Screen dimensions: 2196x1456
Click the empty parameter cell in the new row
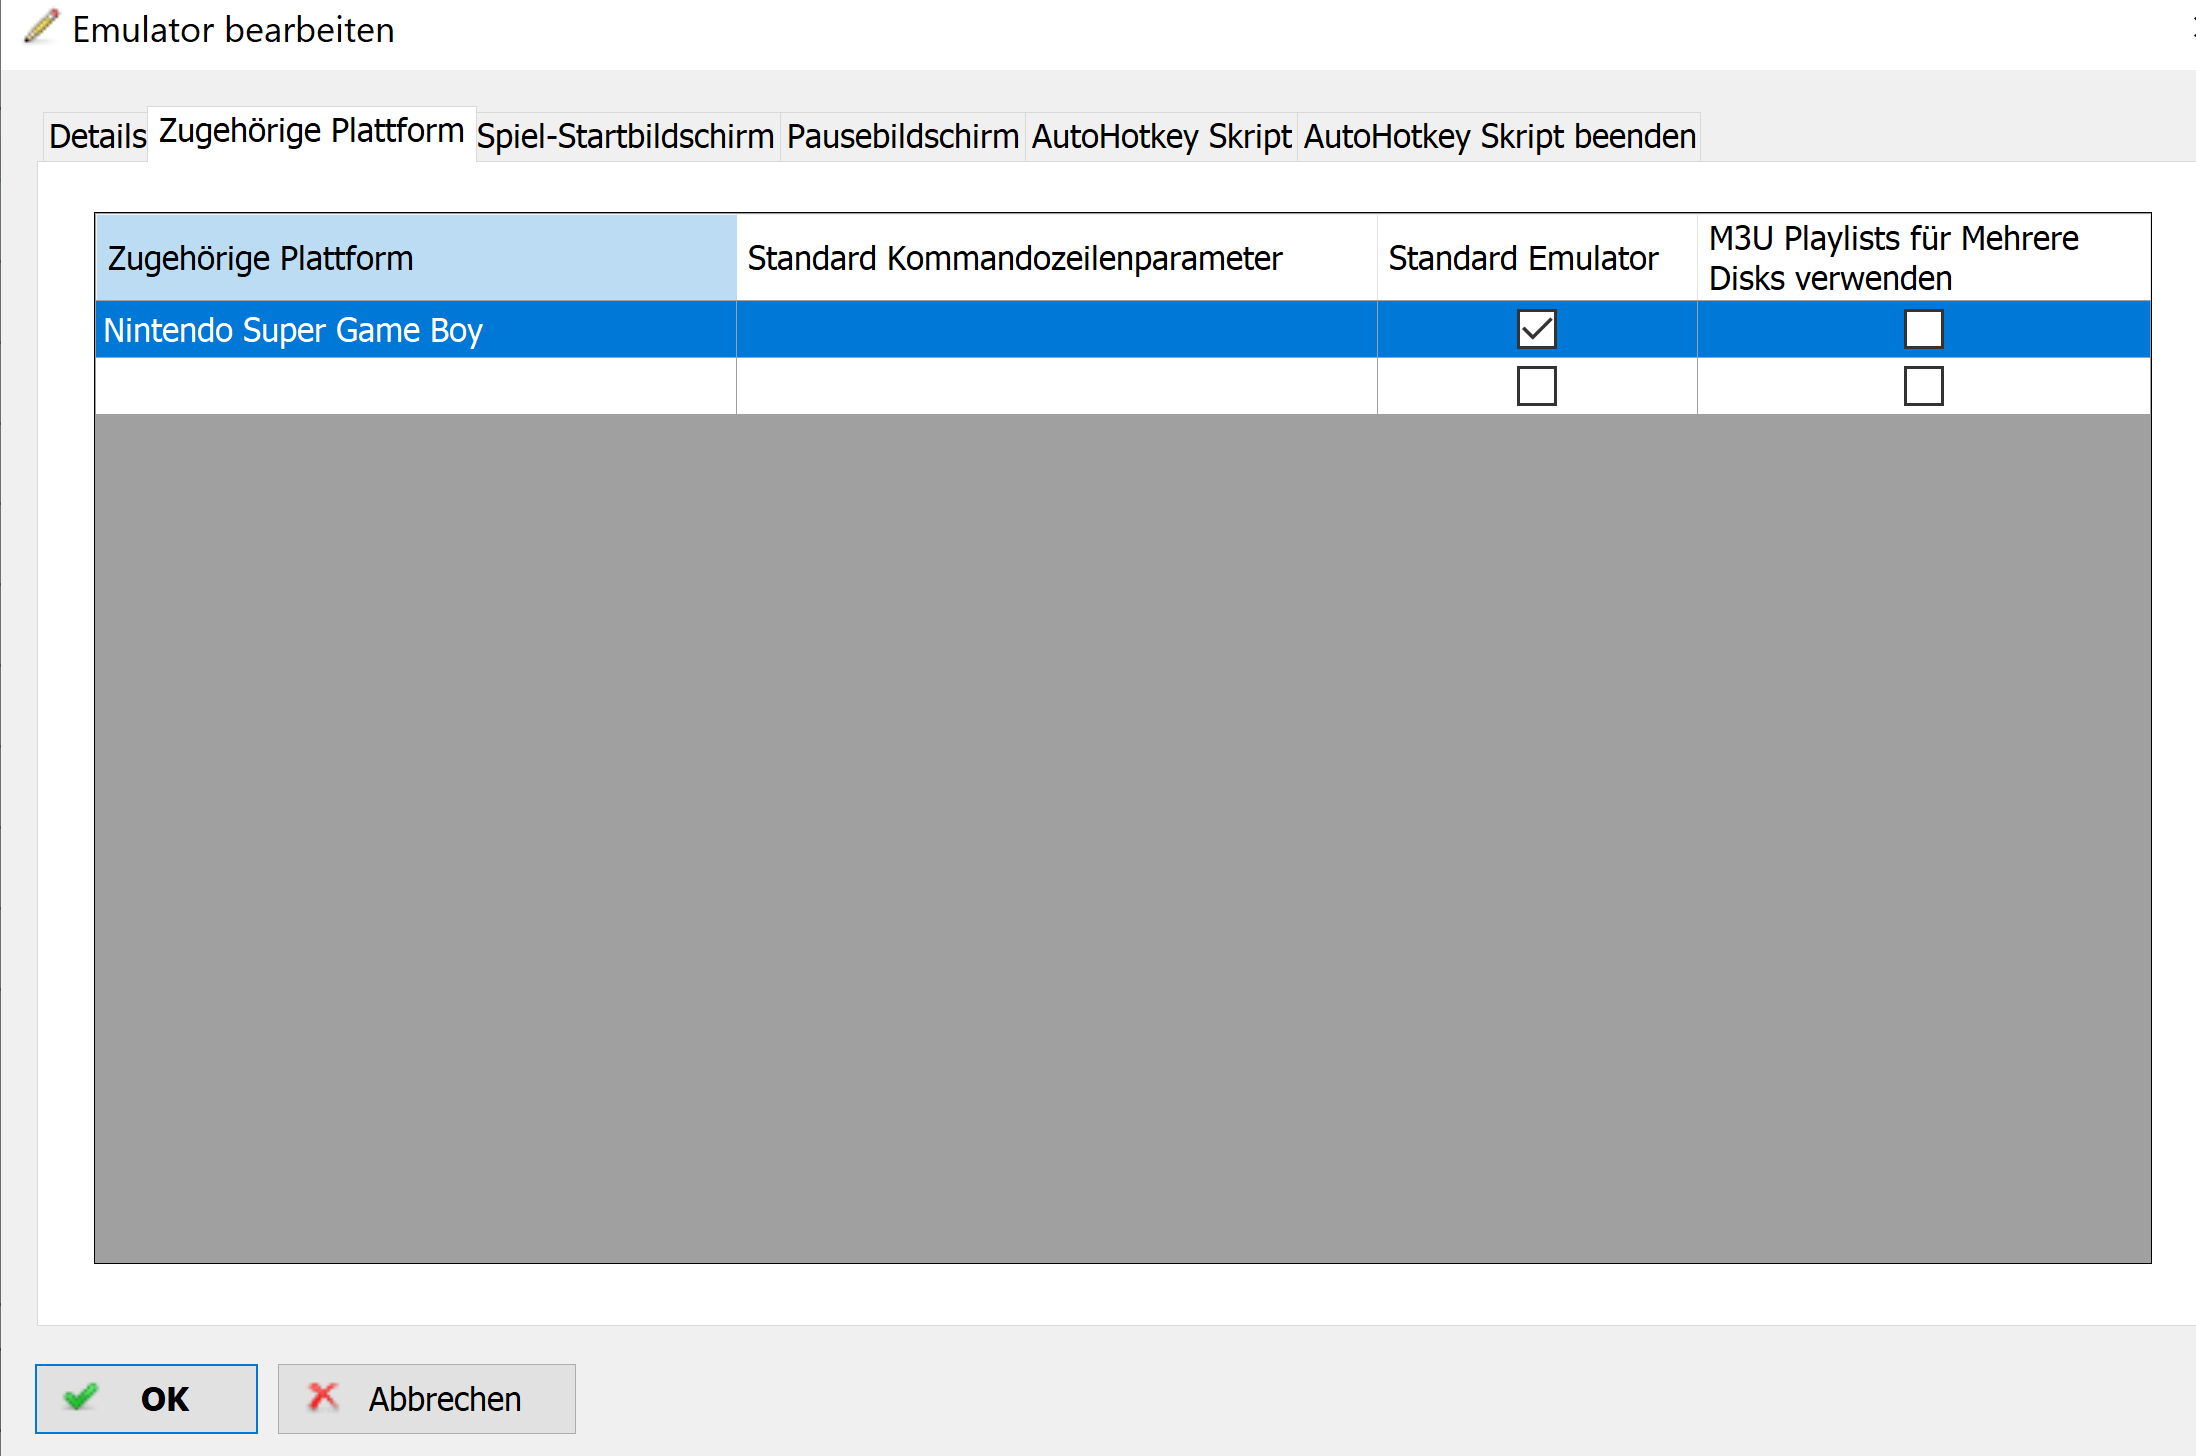click(1057, 386)
